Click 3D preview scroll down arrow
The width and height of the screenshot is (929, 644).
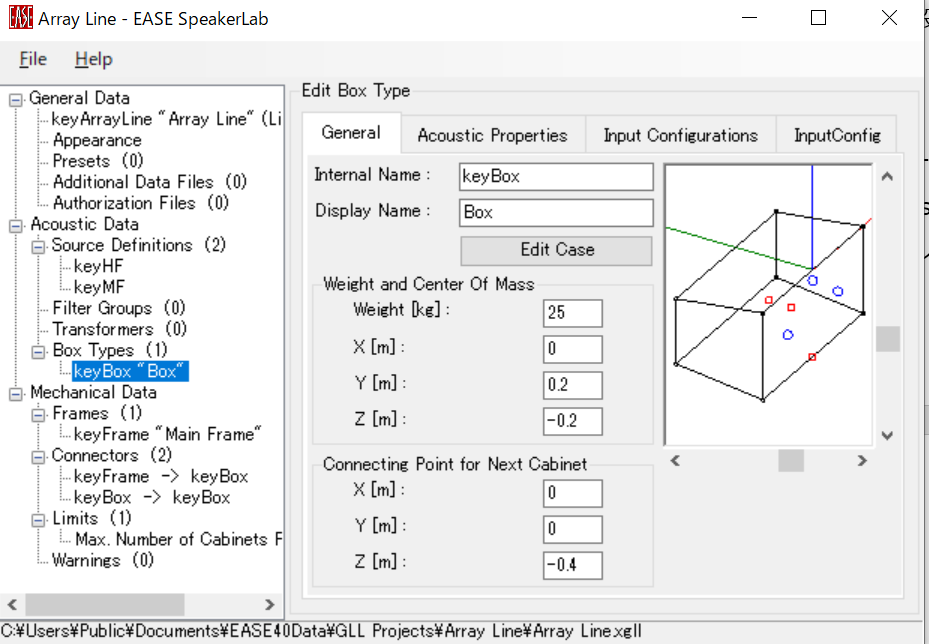(887, 435)
